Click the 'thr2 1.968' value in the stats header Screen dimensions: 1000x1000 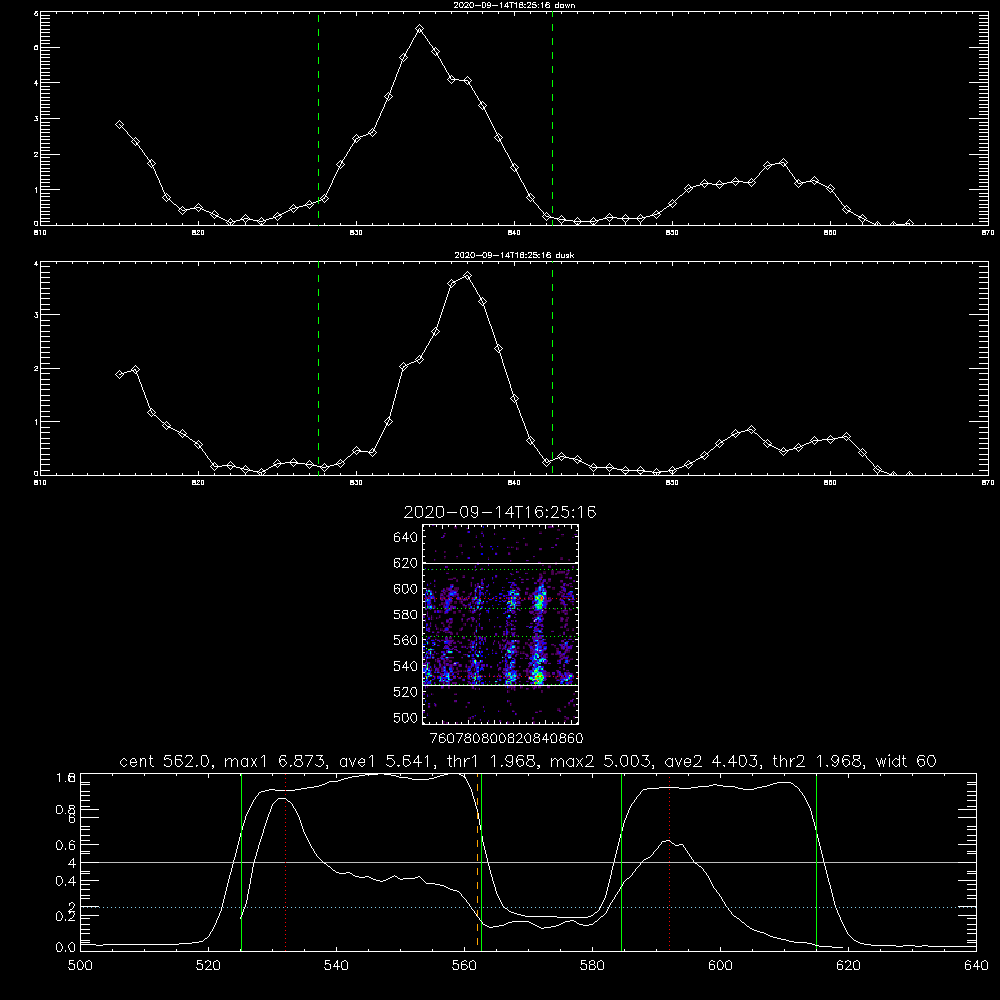click(817, 761)
